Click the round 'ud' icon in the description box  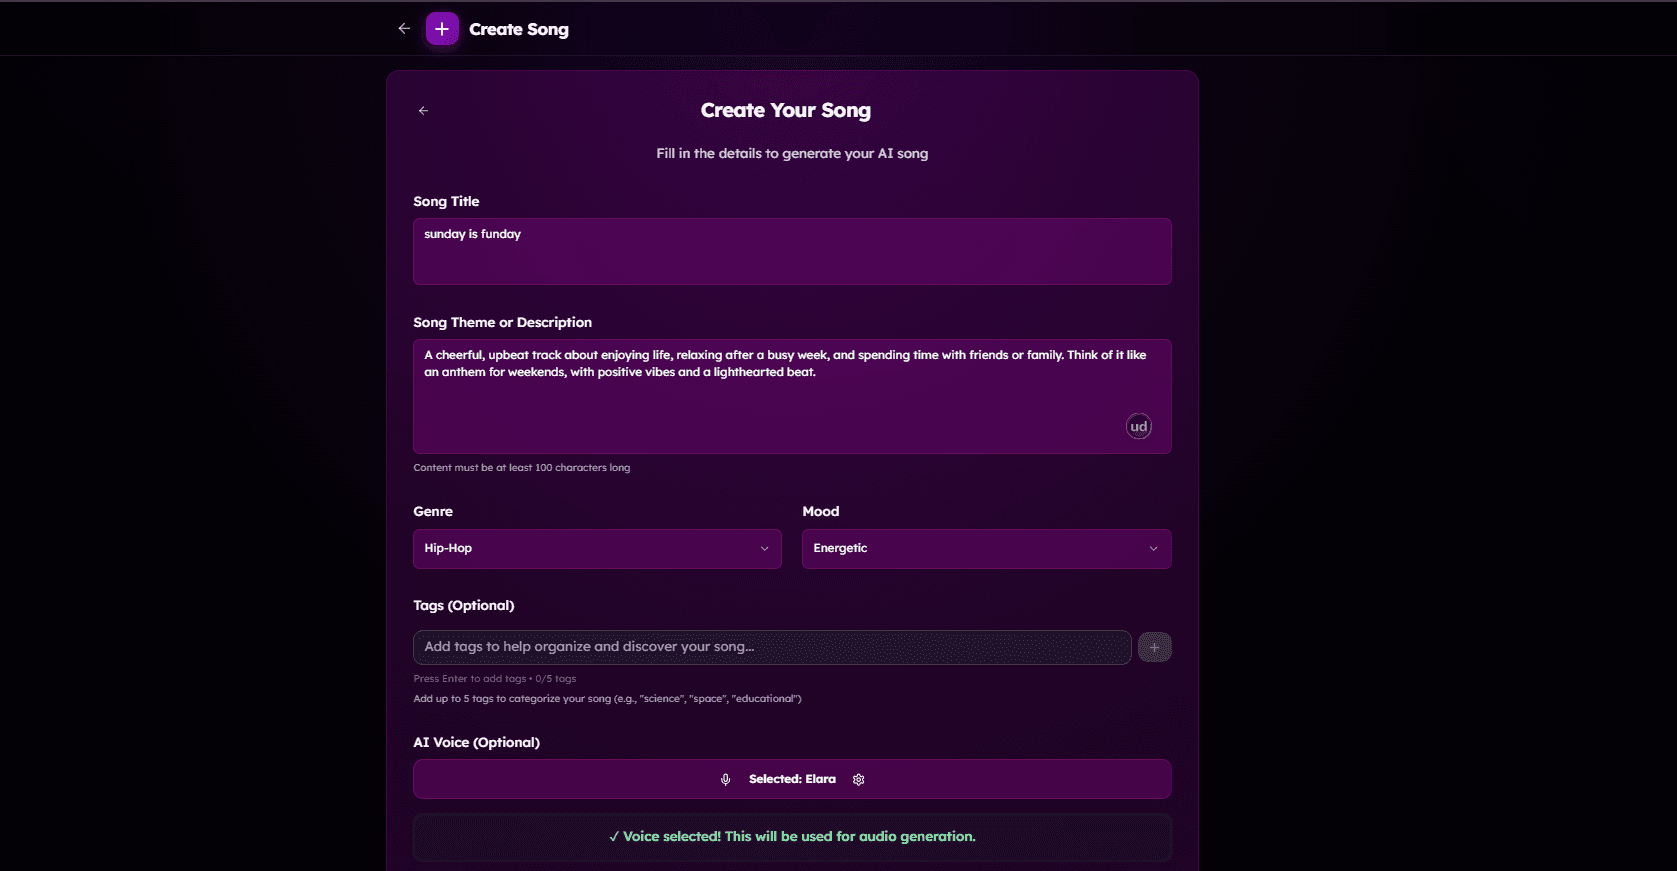(1138, 427)
